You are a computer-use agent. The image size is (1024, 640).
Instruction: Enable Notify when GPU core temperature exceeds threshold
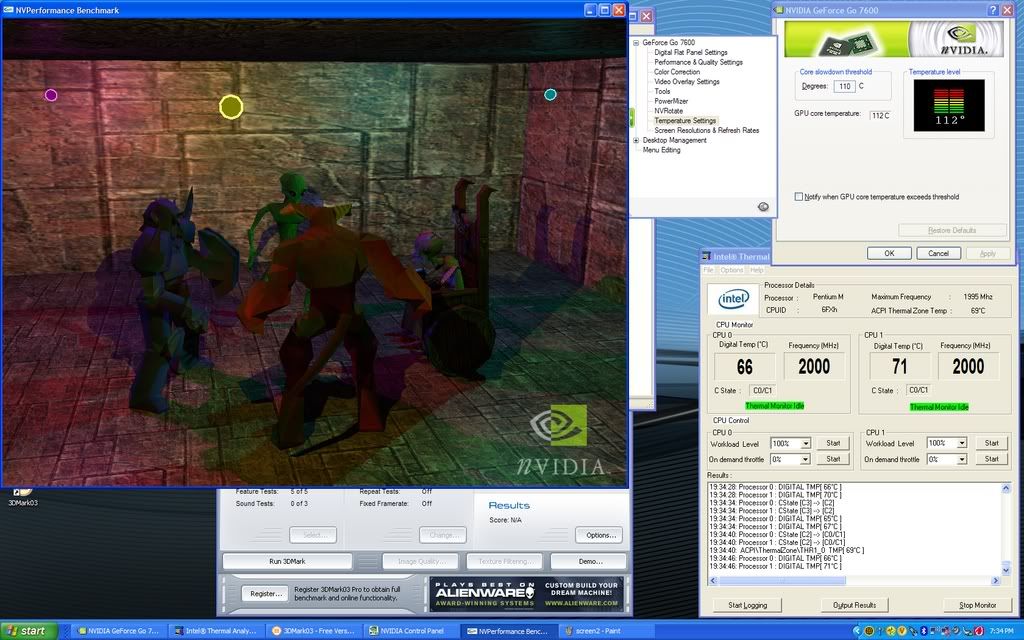(799, 197)
